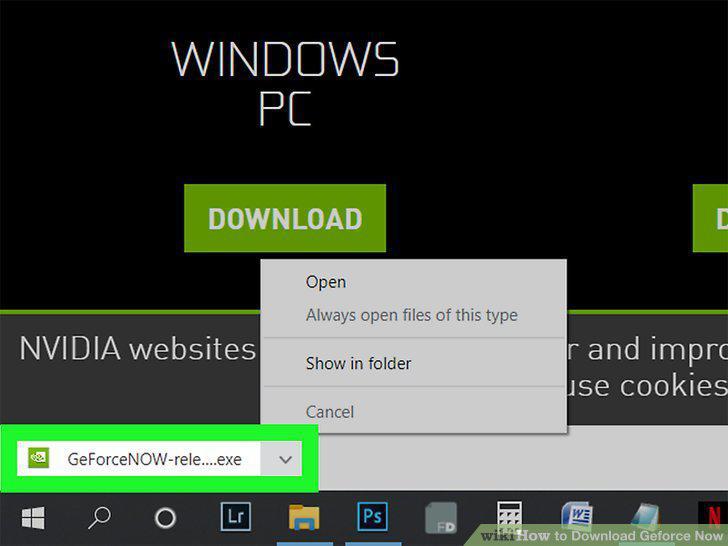Viewport: 728px width, 546px height.
Task: Choose Cancel in the download menu
Action: click(x=330, y=411)
